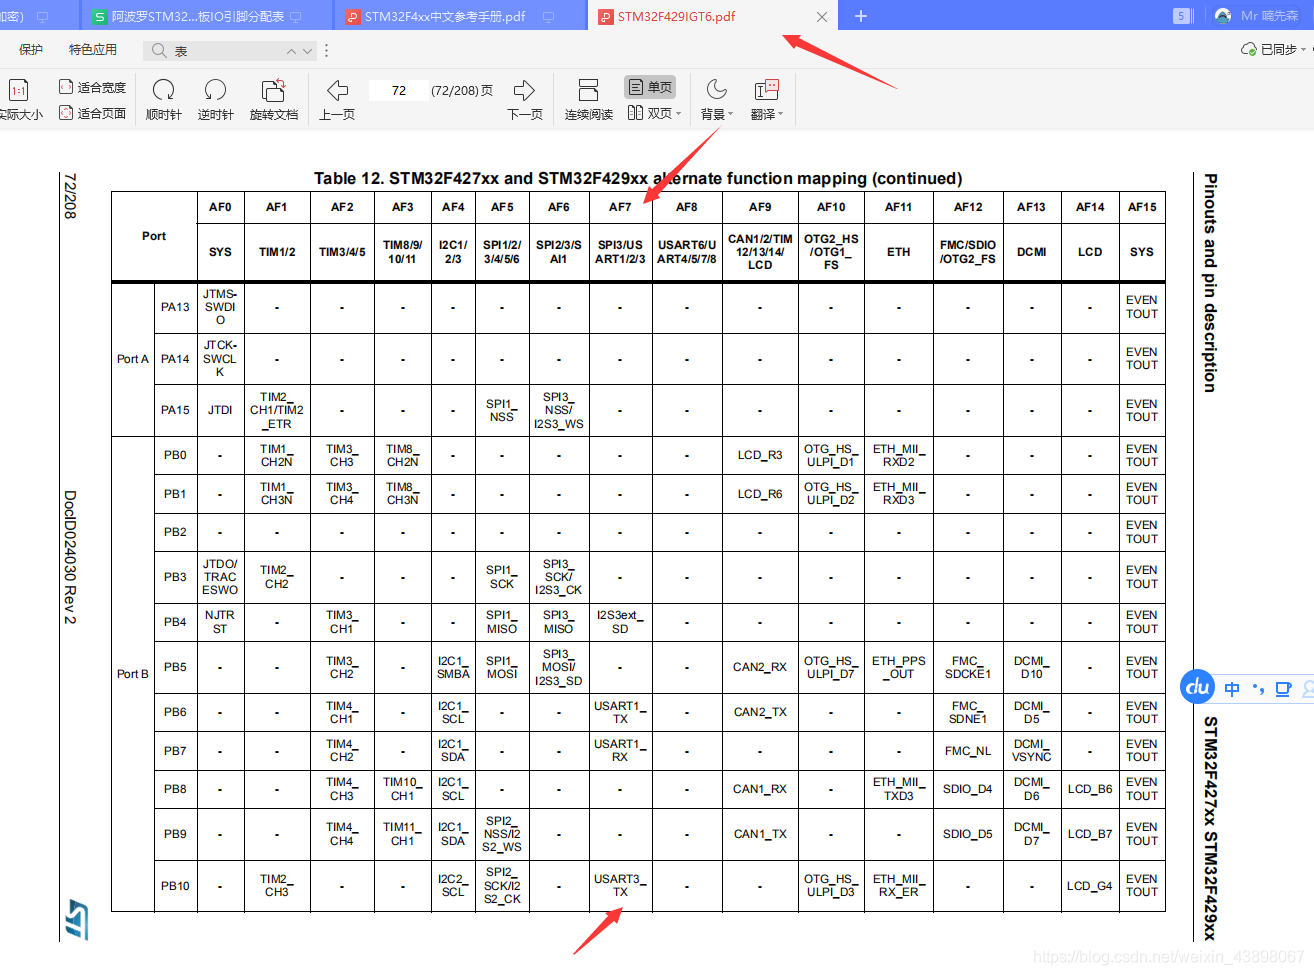
Task: Click the SPI3/USART1/2/3 header cell
Action: (x=620, y=252)
